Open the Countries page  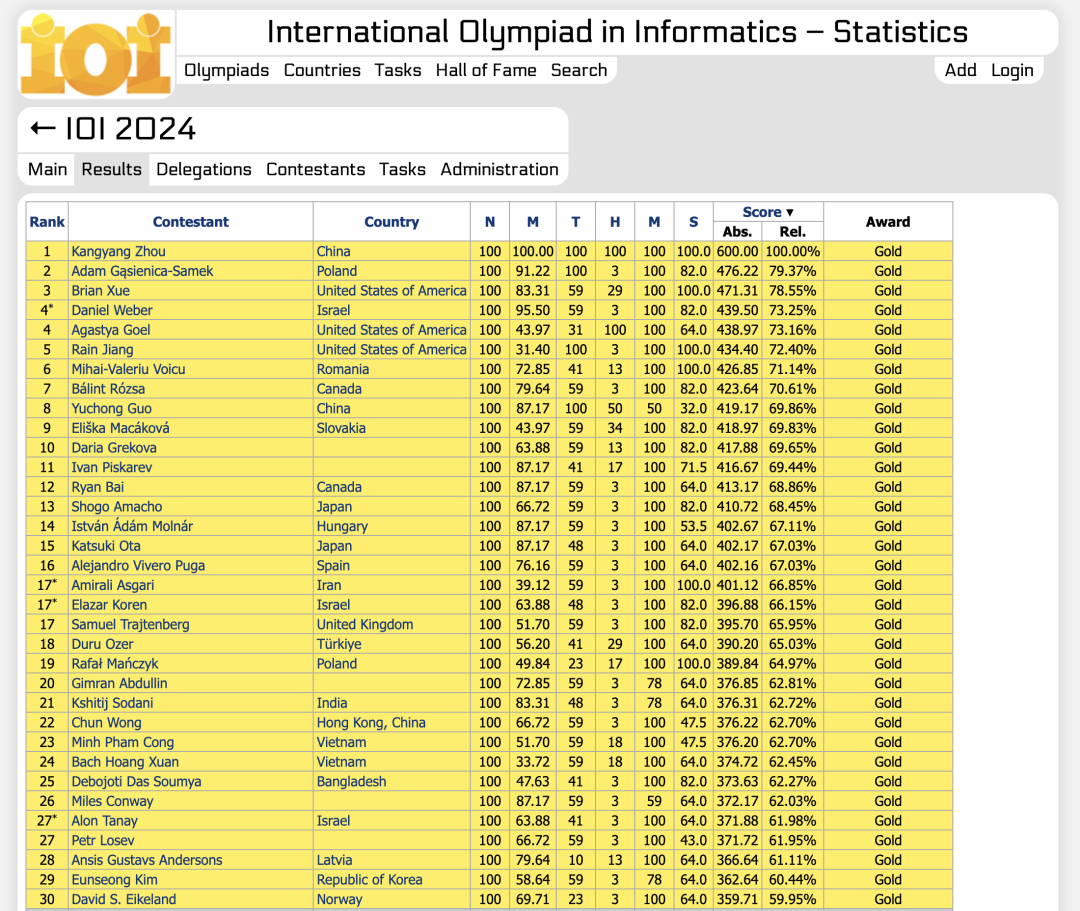[322, 70]
